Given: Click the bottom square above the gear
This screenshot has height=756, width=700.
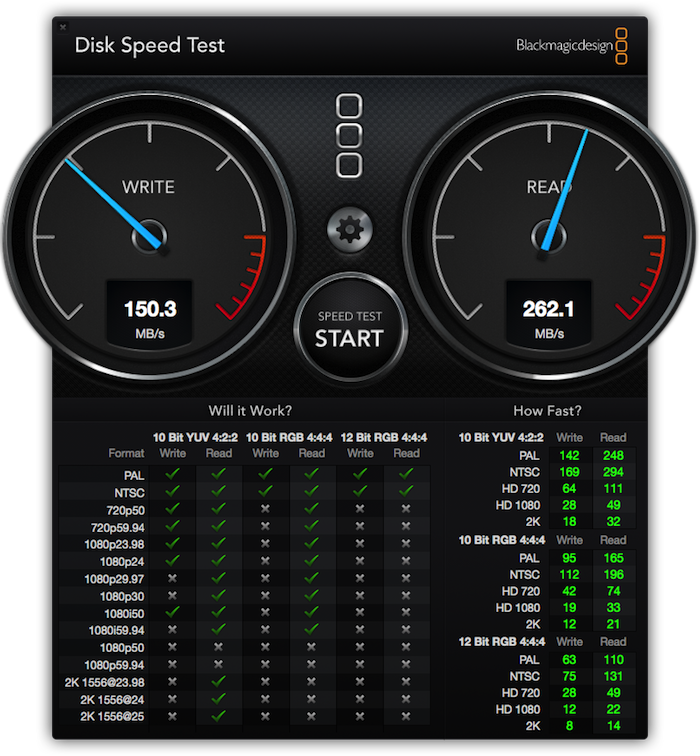Looking at the screenshot, I should click(x=349, y=165).
